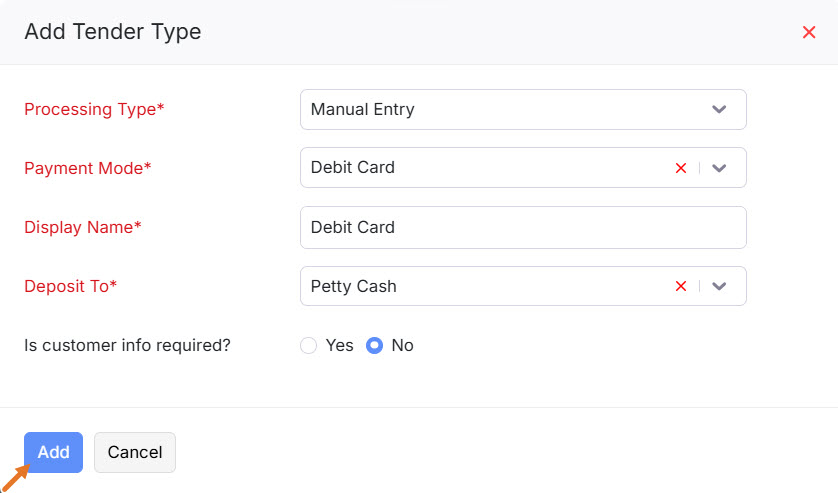Click the Display Name label
Screen dimensions: 838x493
[83, 227]
